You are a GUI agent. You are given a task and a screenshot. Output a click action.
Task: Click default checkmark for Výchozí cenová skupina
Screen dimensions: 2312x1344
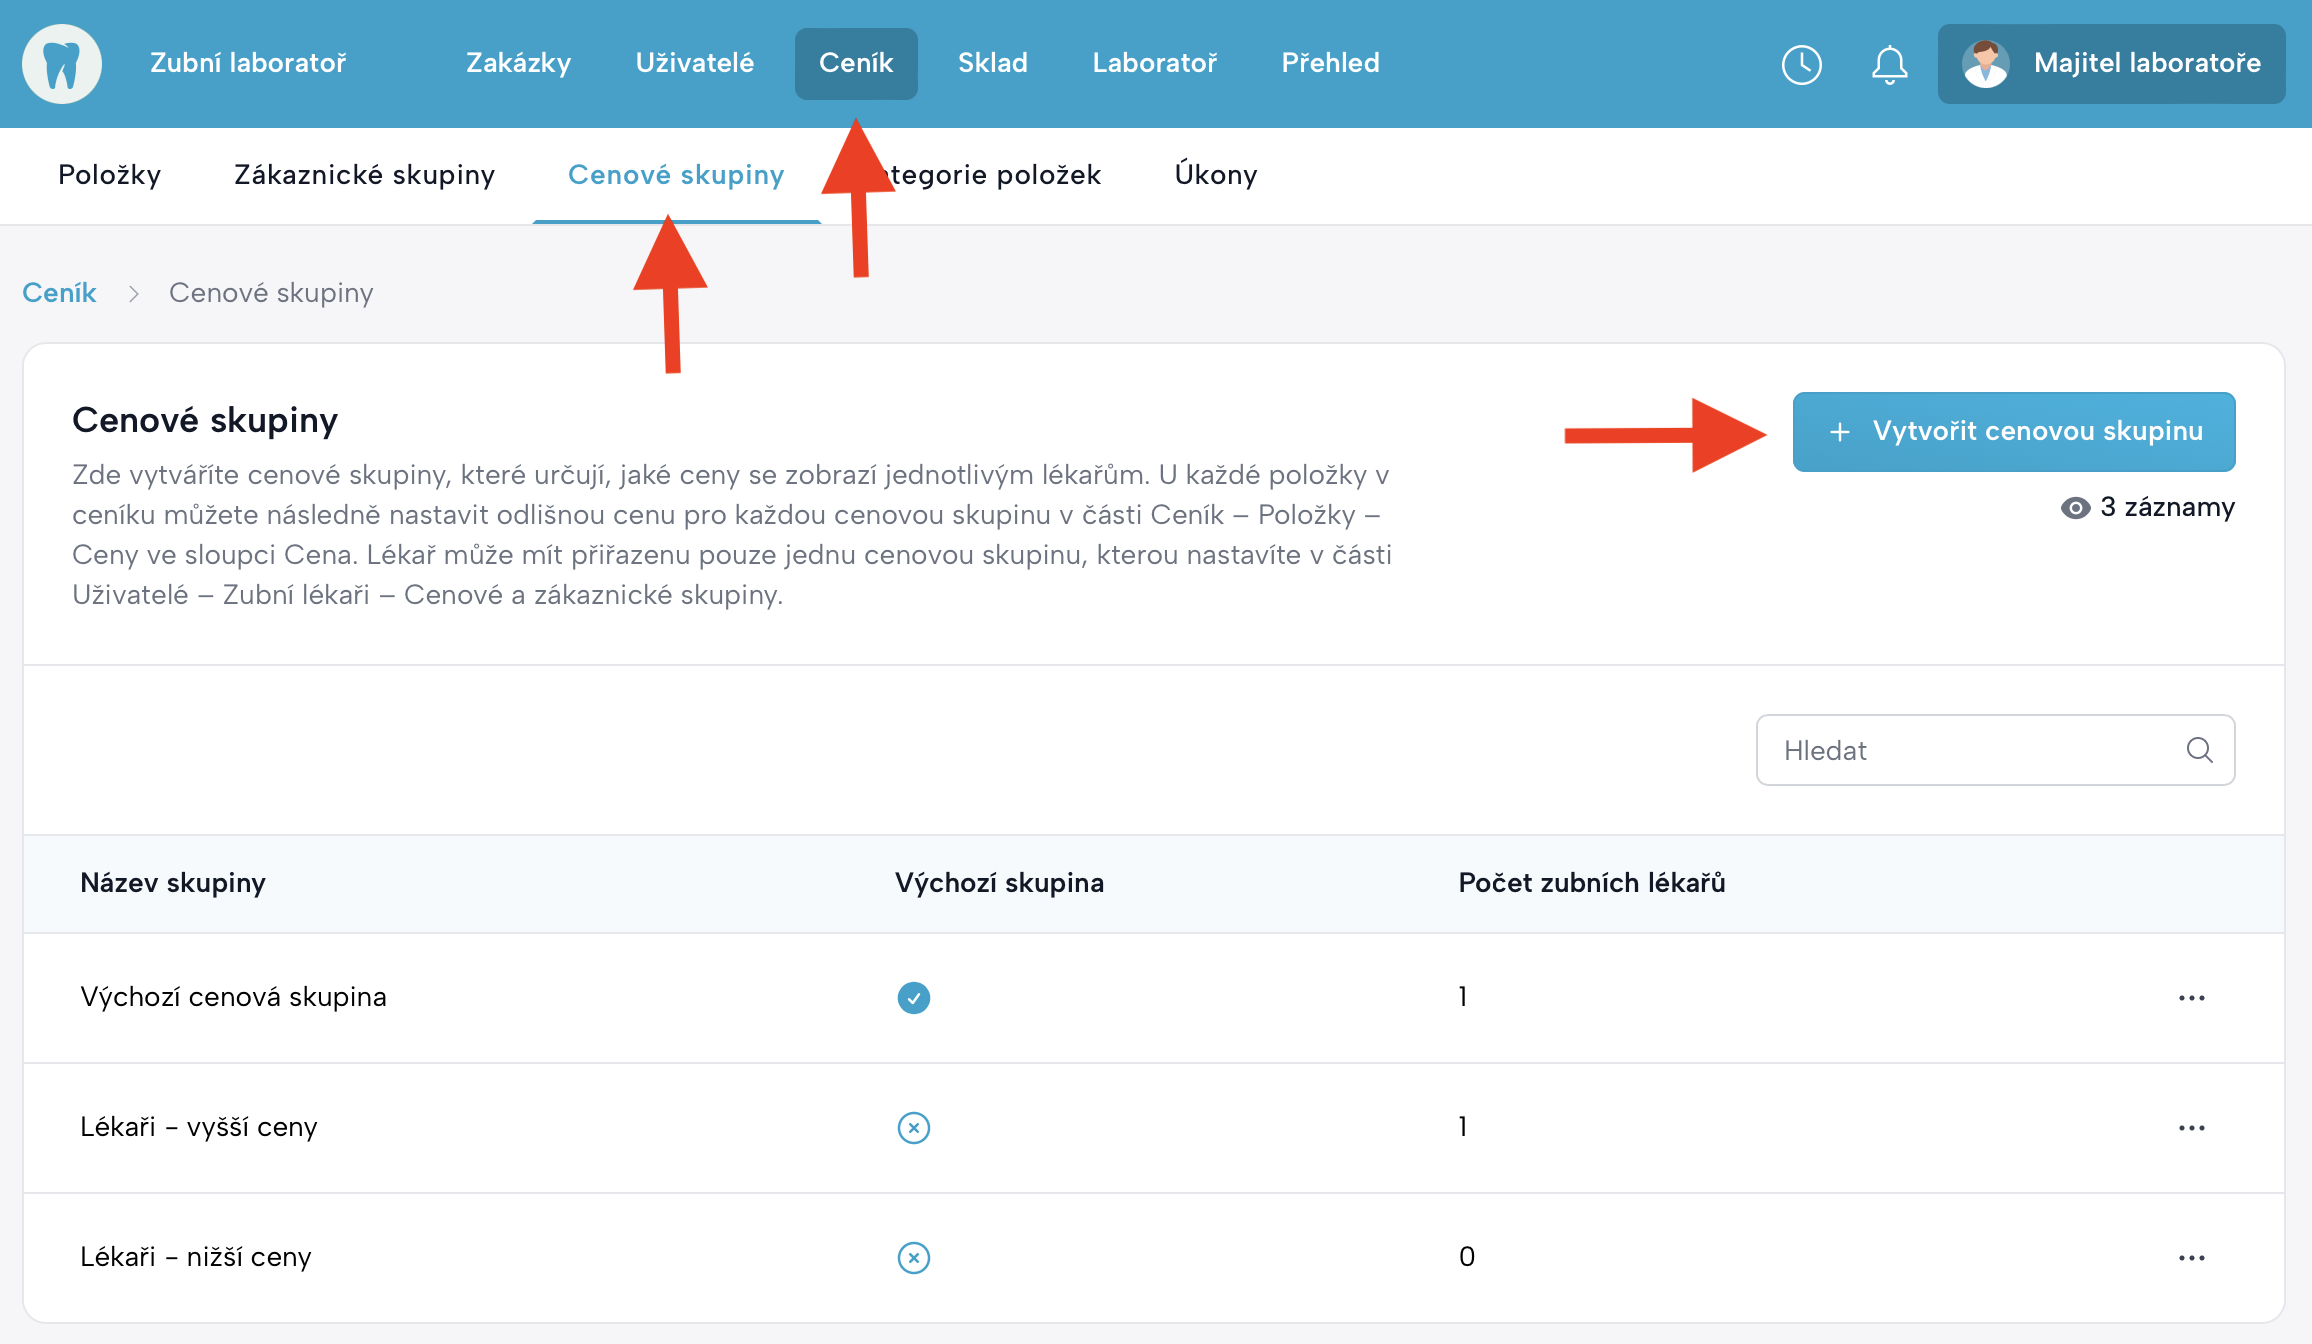(x=913, y=998)
